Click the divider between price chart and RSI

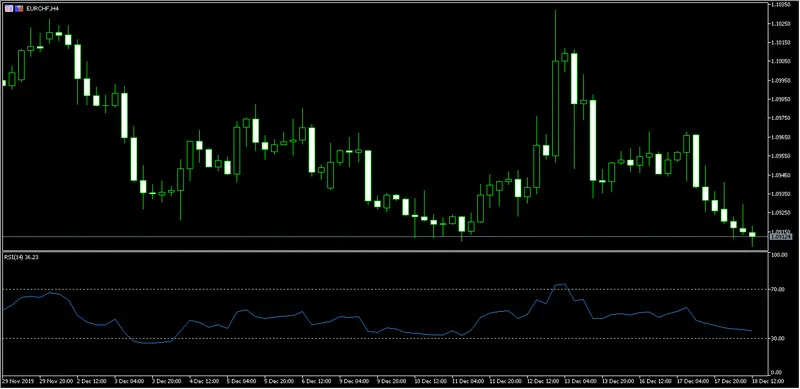384,251
